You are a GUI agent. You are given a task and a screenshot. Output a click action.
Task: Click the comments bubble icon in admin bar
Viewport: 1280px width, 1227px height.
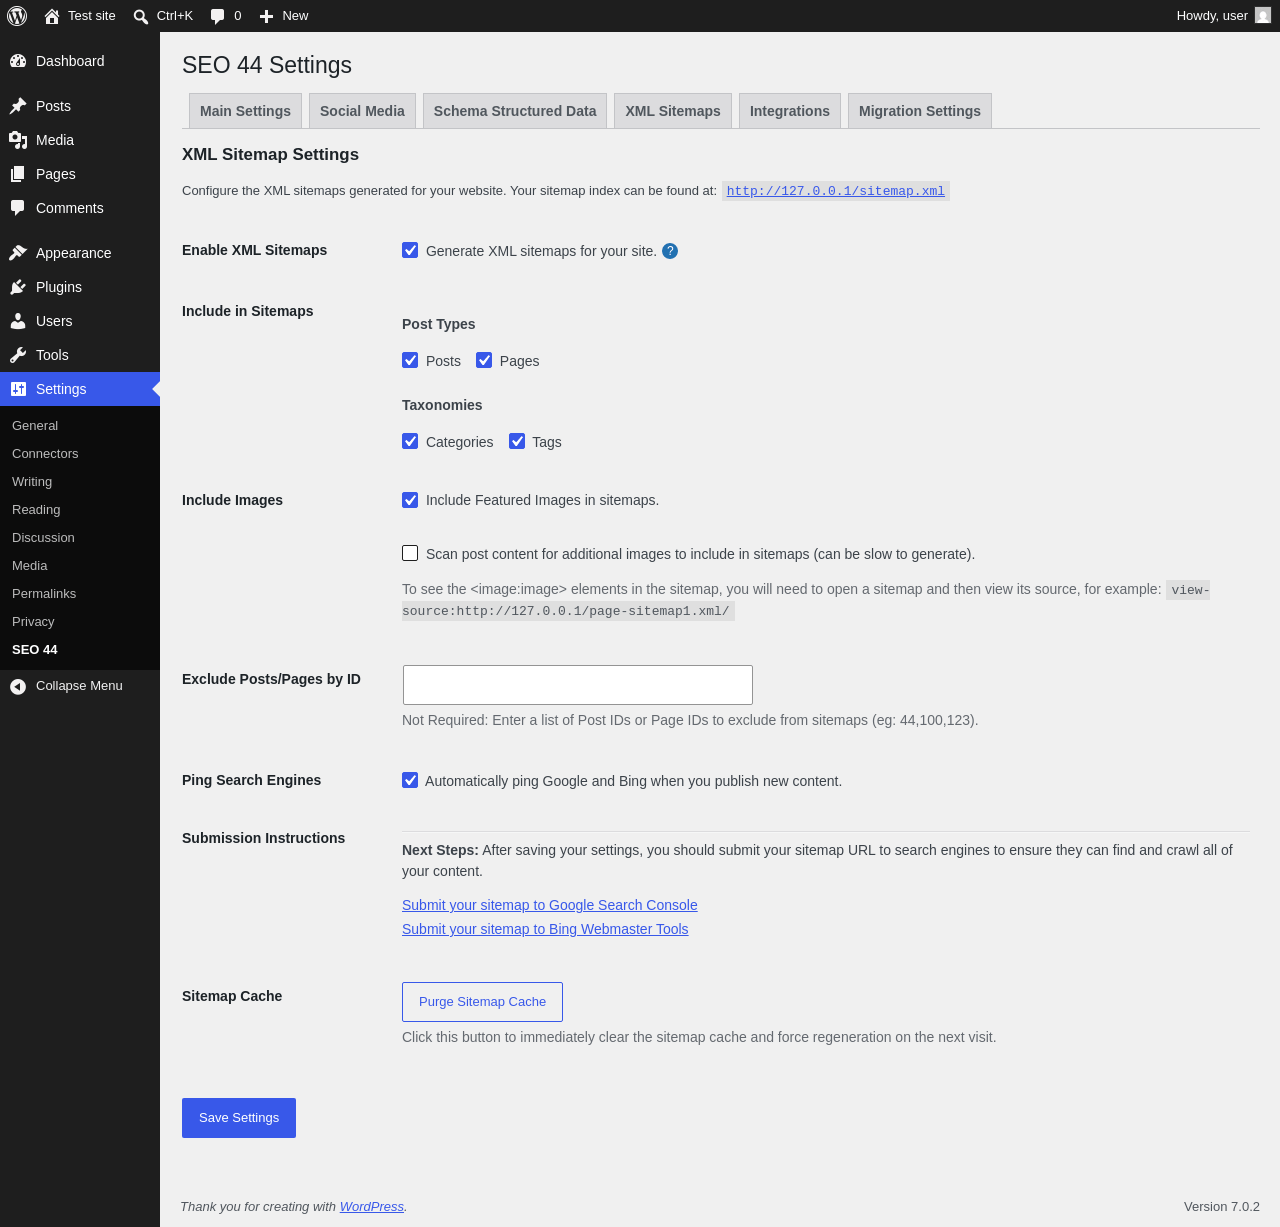218,16
